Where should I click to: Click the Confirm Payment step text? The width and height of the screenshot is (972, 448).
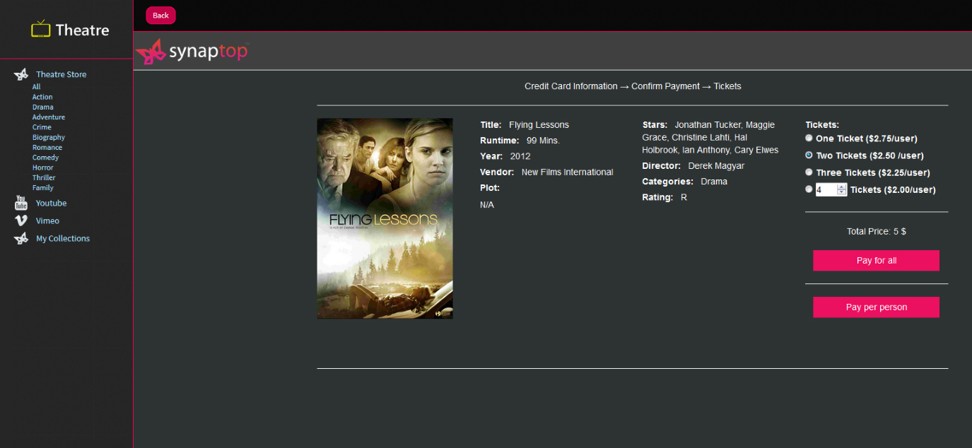[665, 86]
